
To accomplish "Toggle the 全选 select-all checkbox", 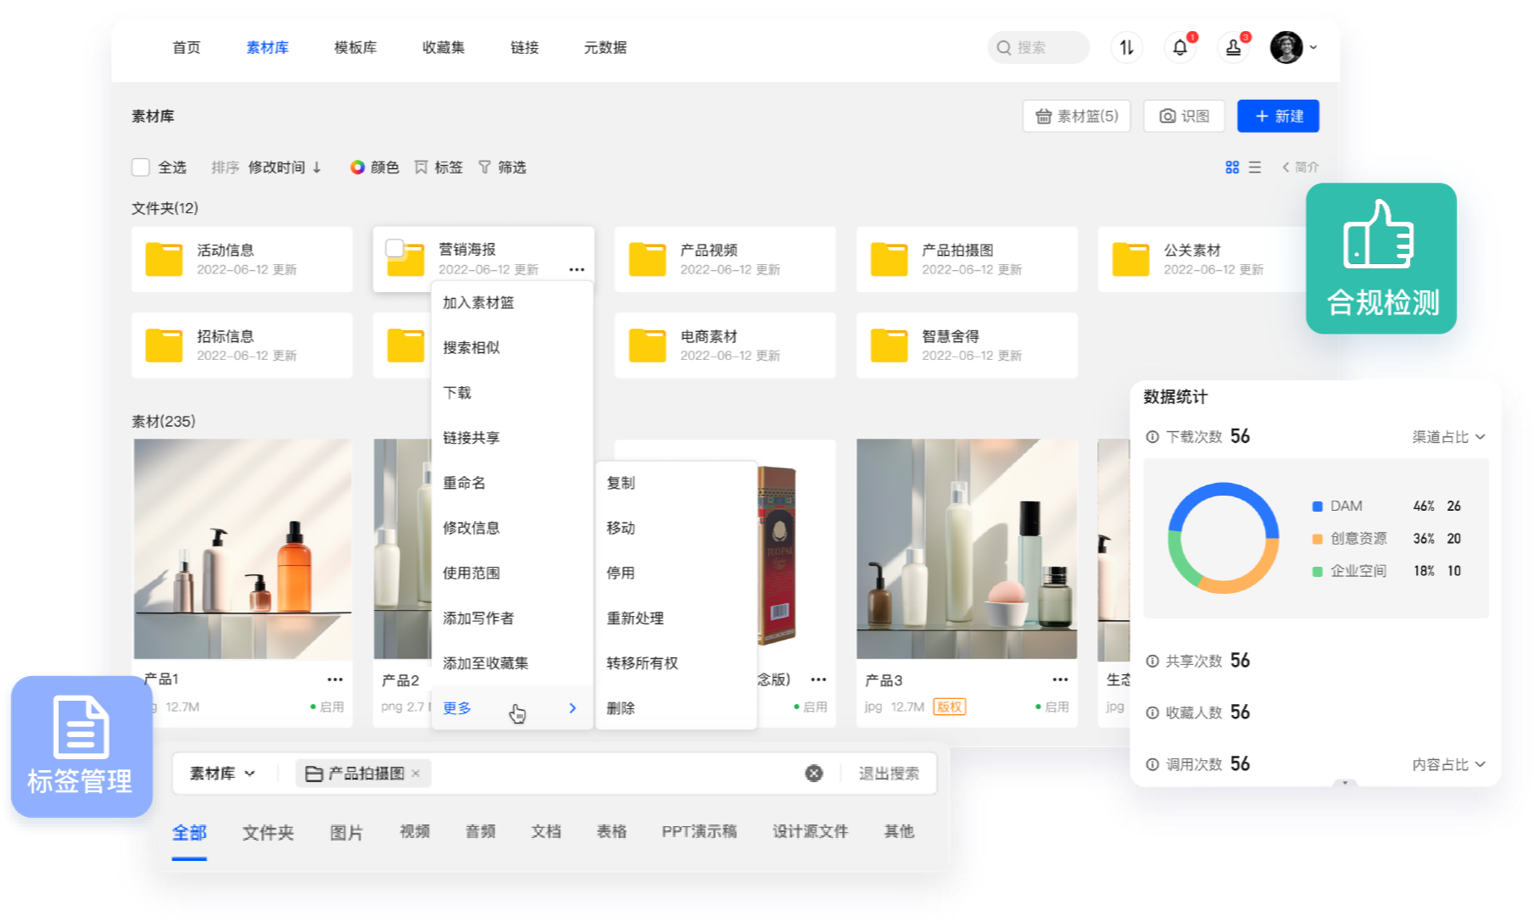I will pos(141,167).
